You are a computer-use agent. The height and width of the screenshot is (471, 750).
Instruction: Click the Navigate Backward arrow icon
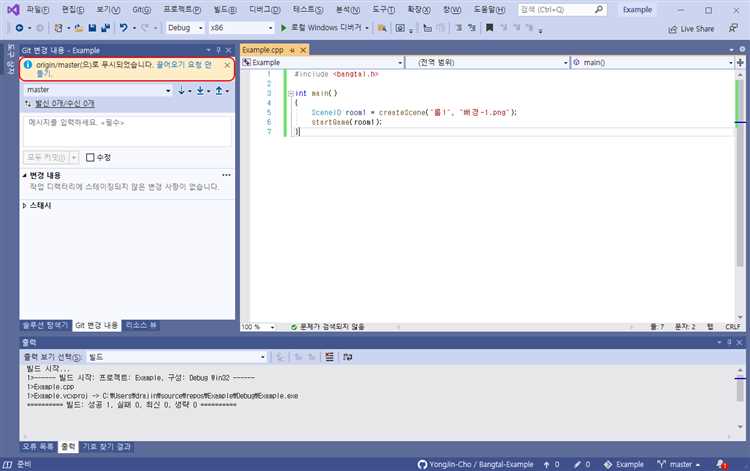pyautogui.click(x=19, y=28)
